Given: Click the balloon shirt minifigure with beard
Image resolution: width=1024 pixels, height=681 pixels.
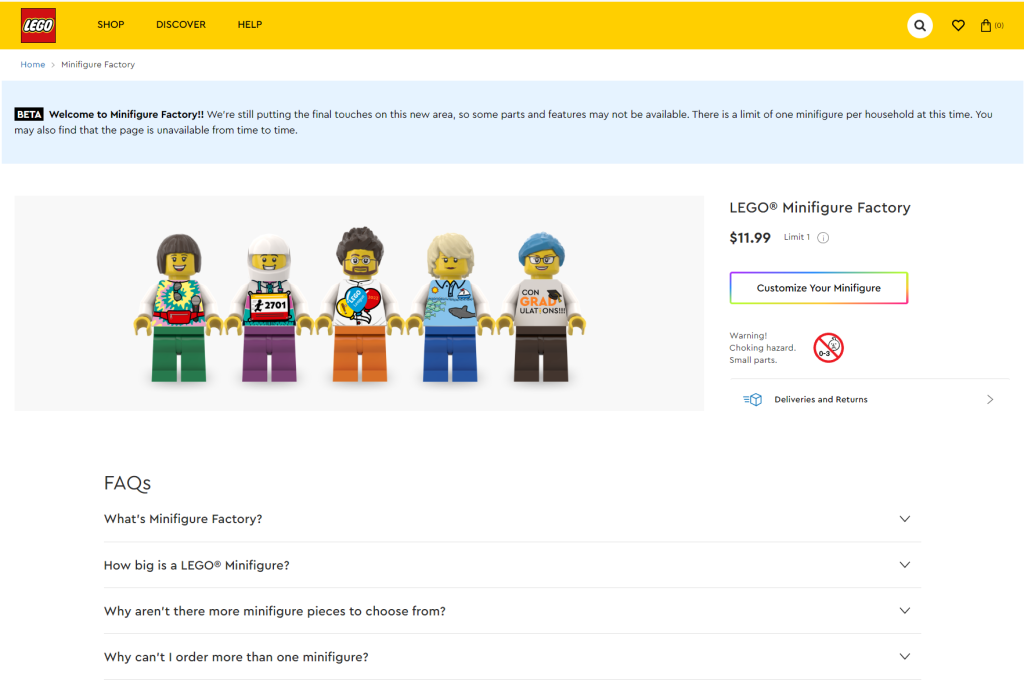Looking at the screenshot, I should (360, 304).
